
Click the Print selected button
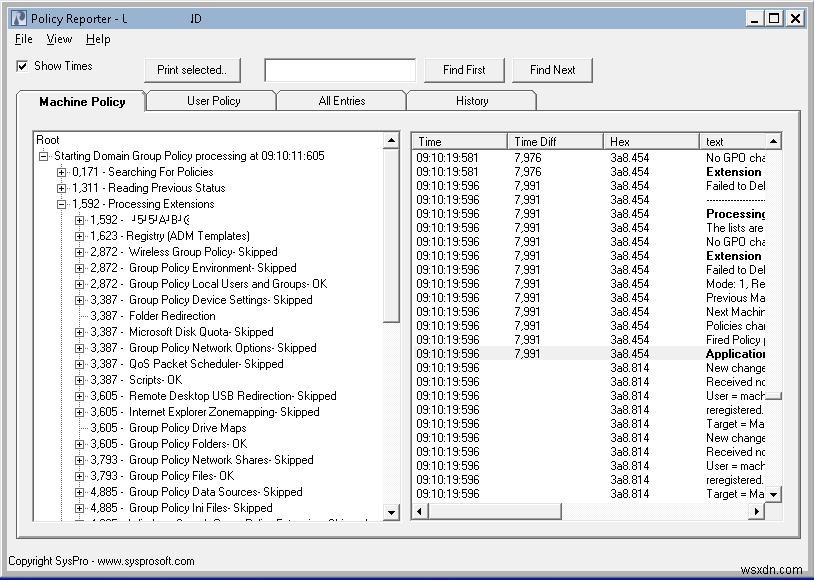pos(192,69)
